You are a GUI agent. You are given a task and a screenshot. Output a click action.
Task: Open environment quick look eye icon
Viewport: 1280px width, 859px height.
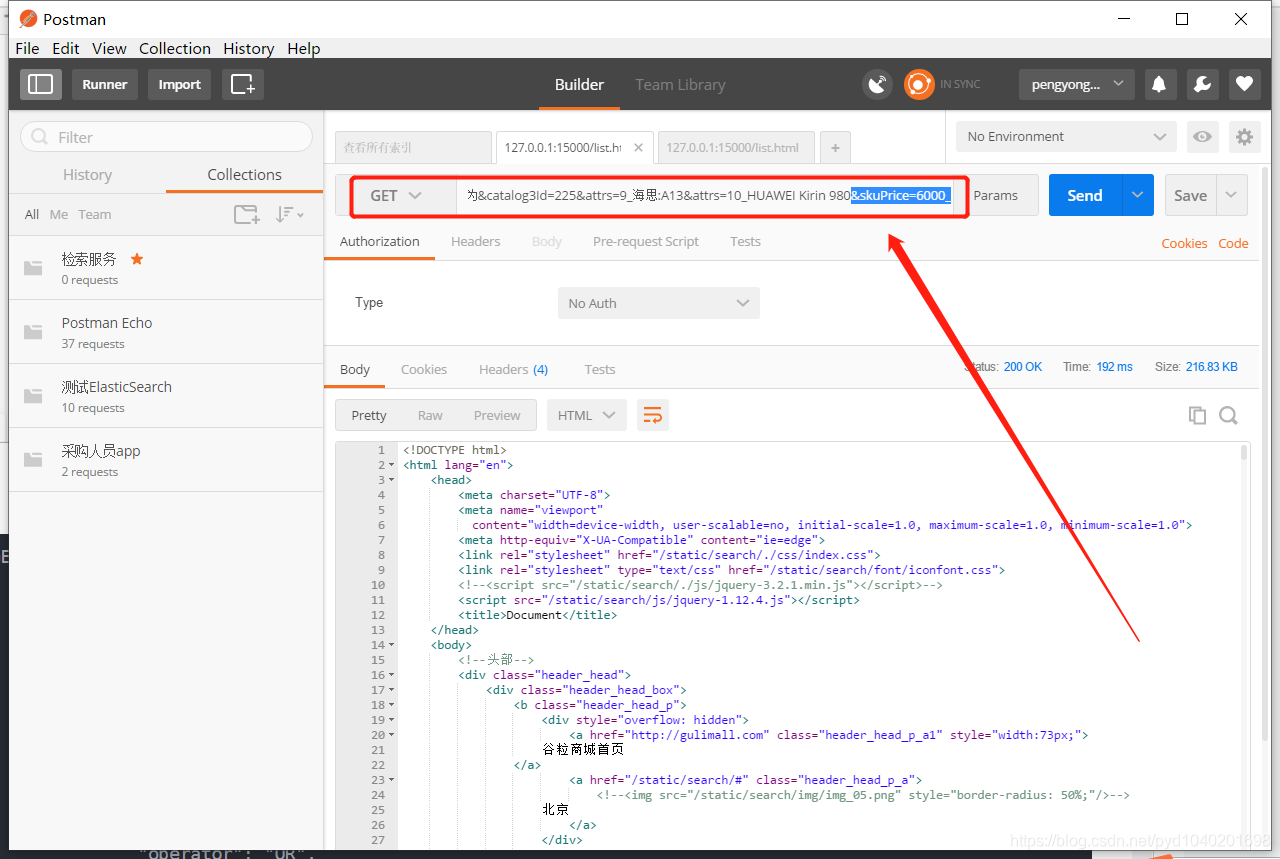click(x=1203, y=137)
